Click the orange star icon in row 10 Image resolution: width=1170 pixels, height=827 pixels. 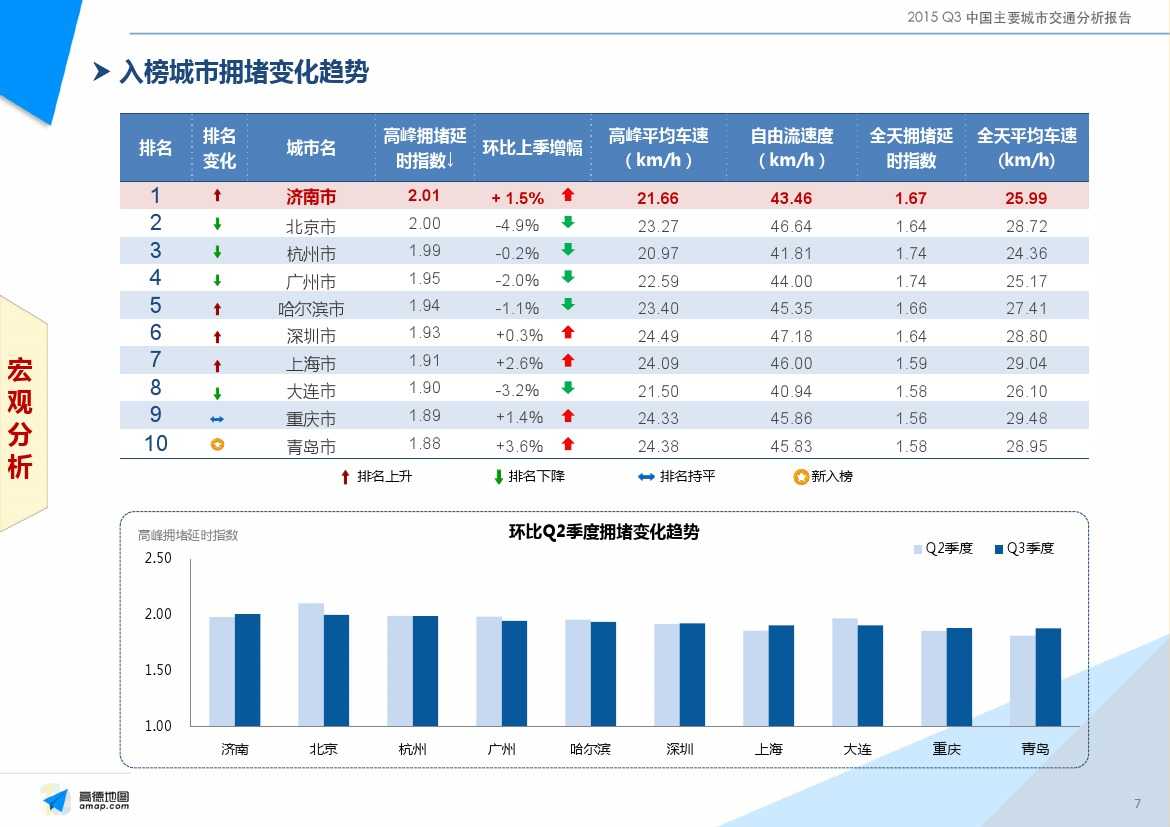click(x=217, y=446)
